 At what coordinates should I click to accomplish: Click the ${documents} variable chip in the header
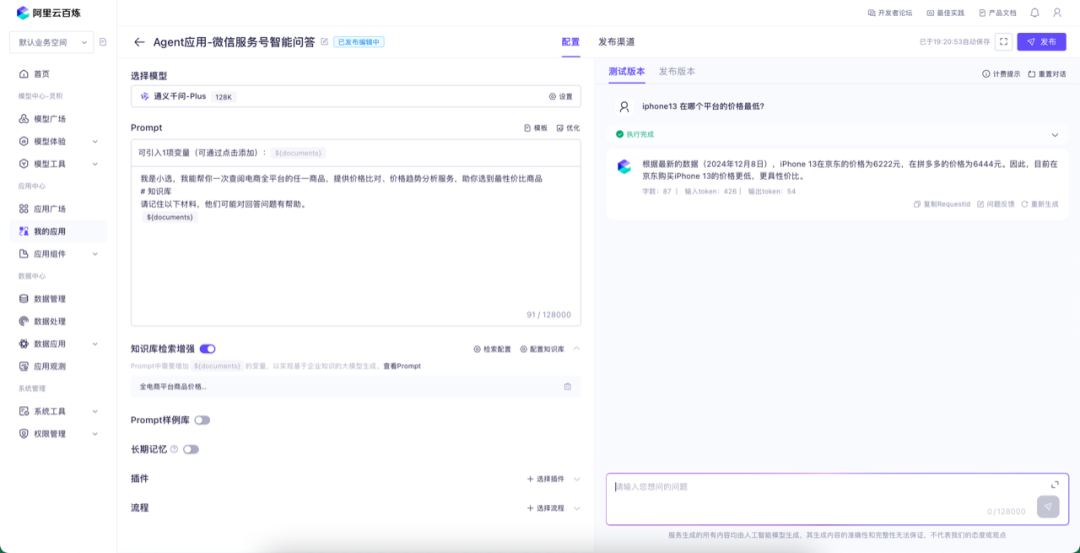298,153
